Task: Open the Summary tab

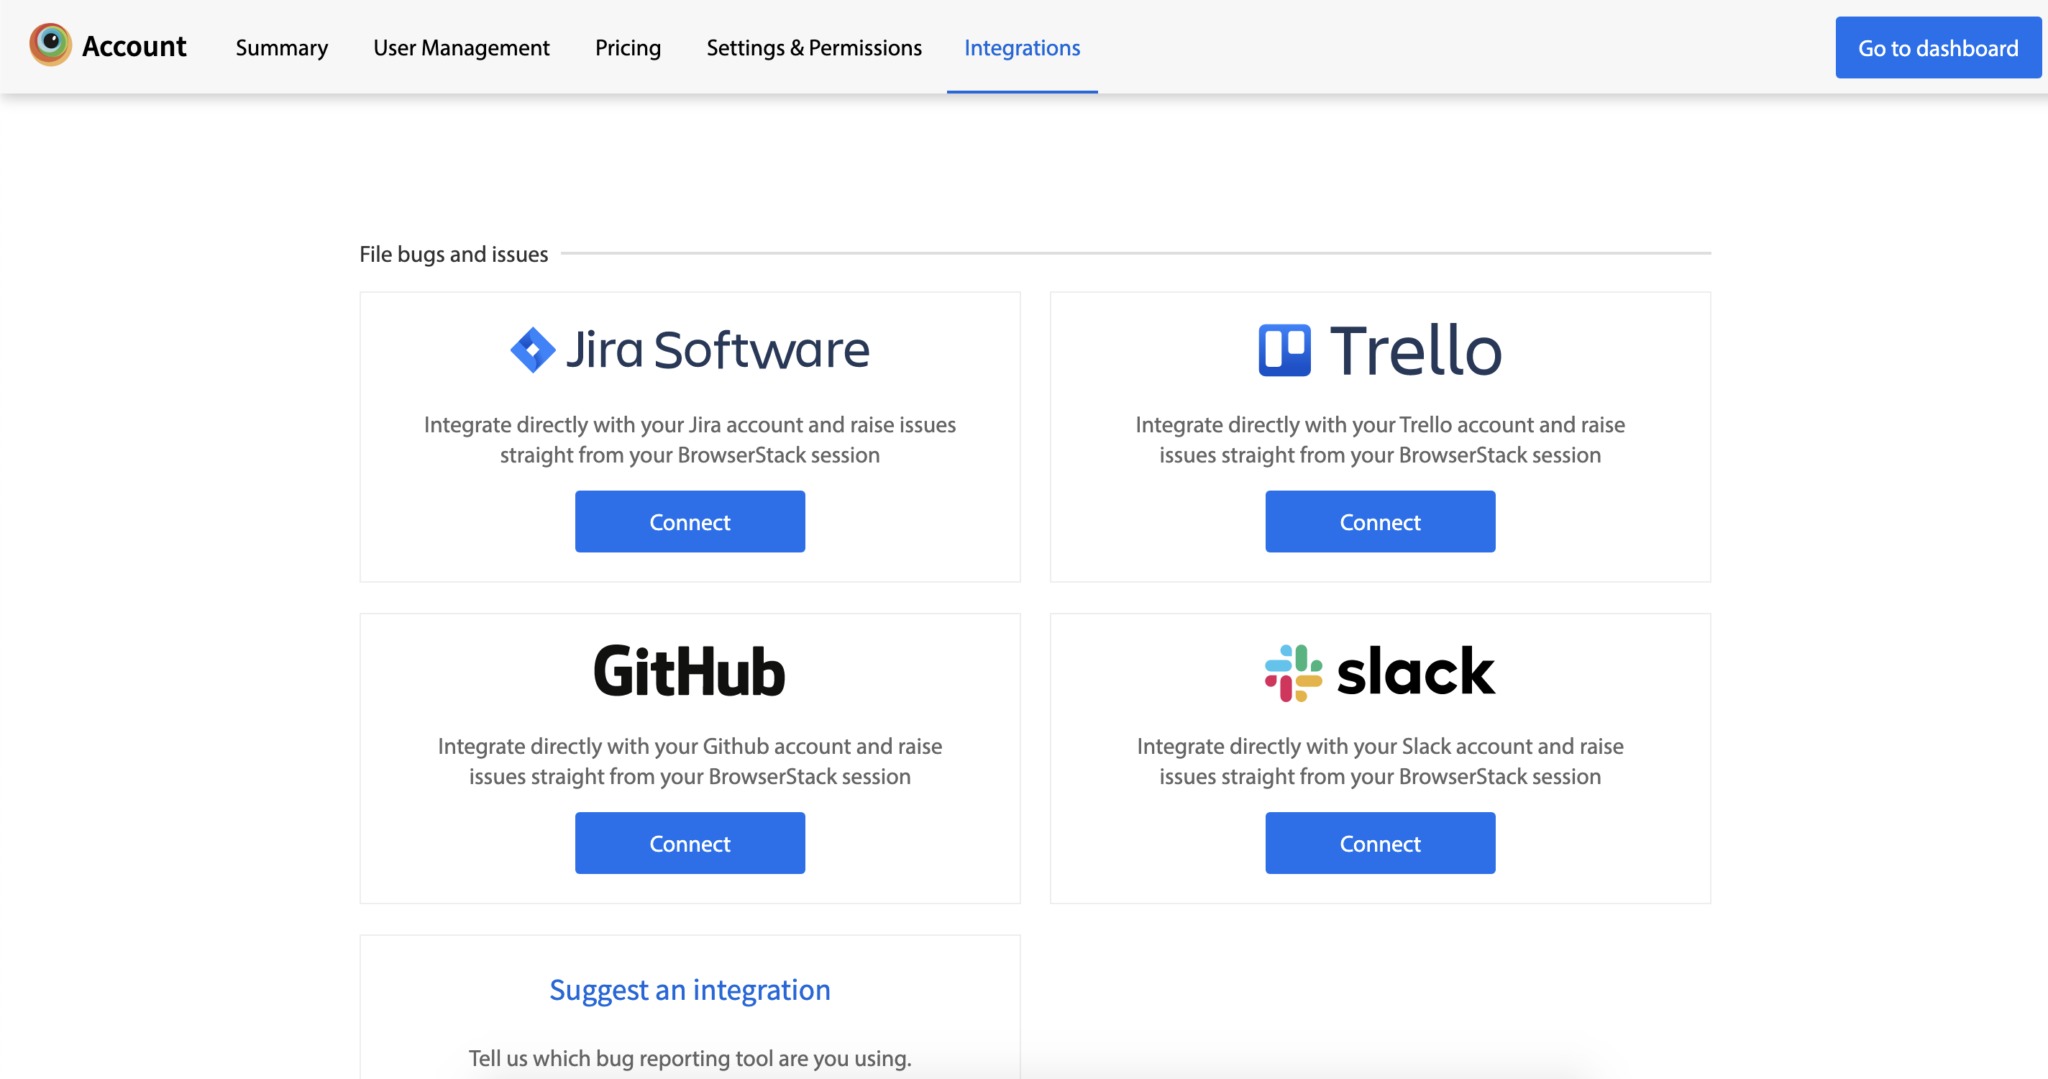Action: 282,48
